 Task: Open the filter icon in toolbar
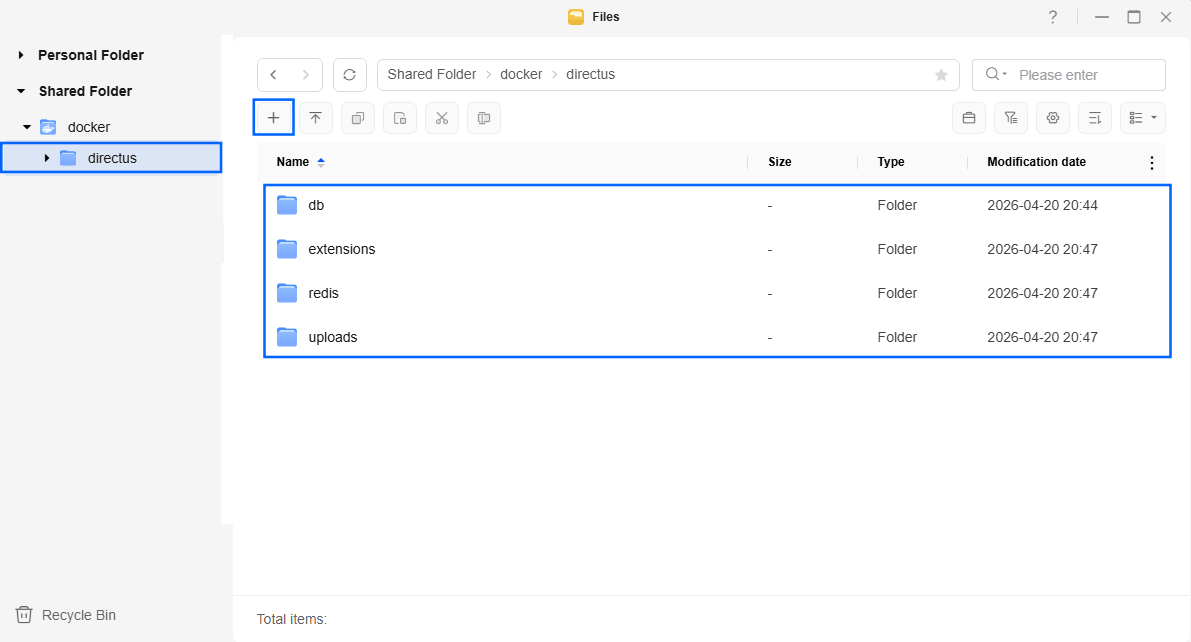point(1011,118)
